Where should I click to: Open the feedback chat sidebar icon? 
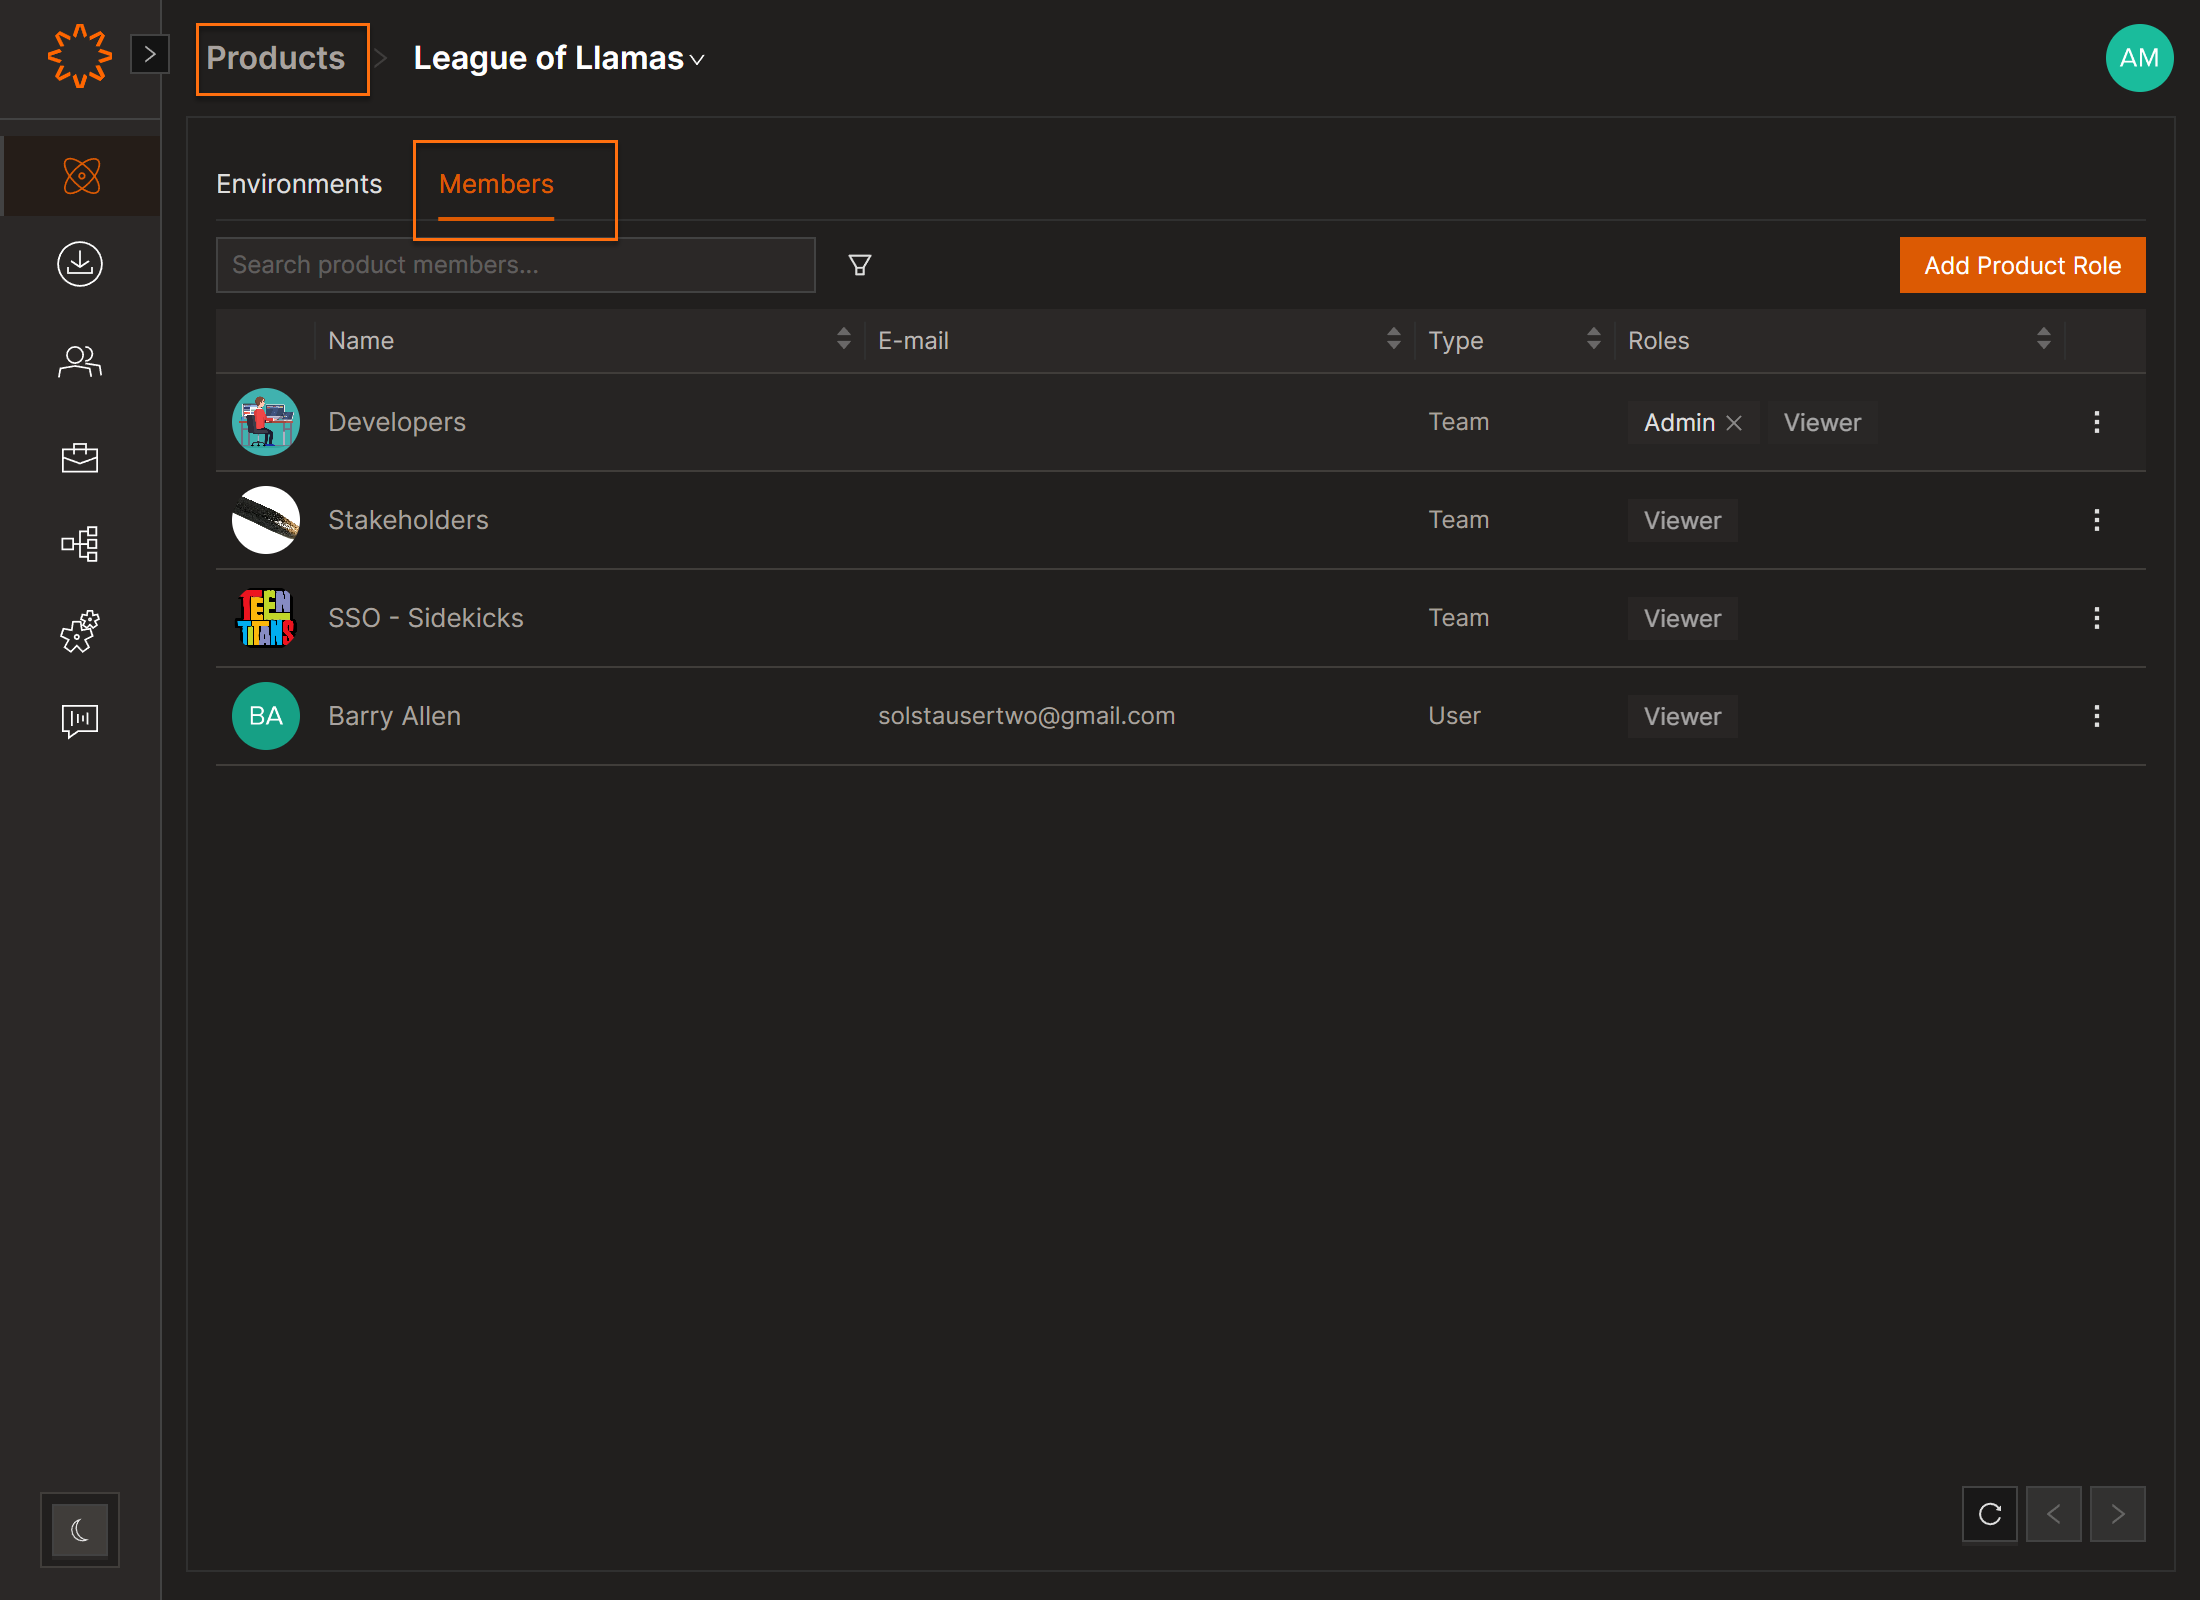click(x=80, y=720)
